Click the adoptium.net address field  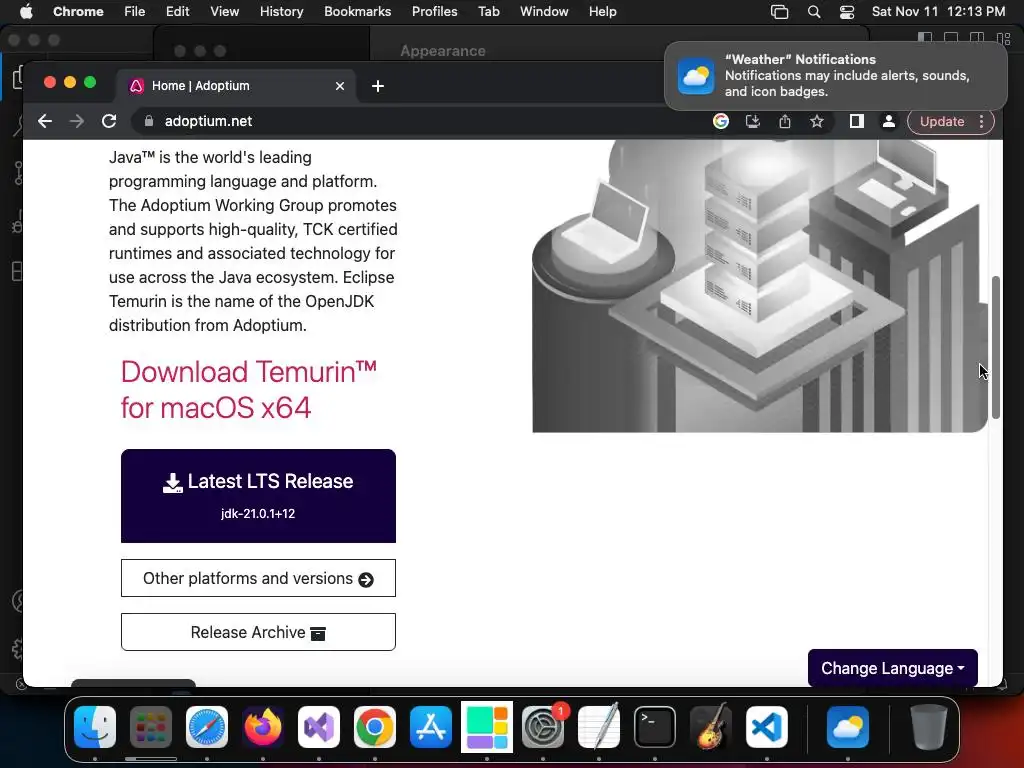tap(418, 121)
